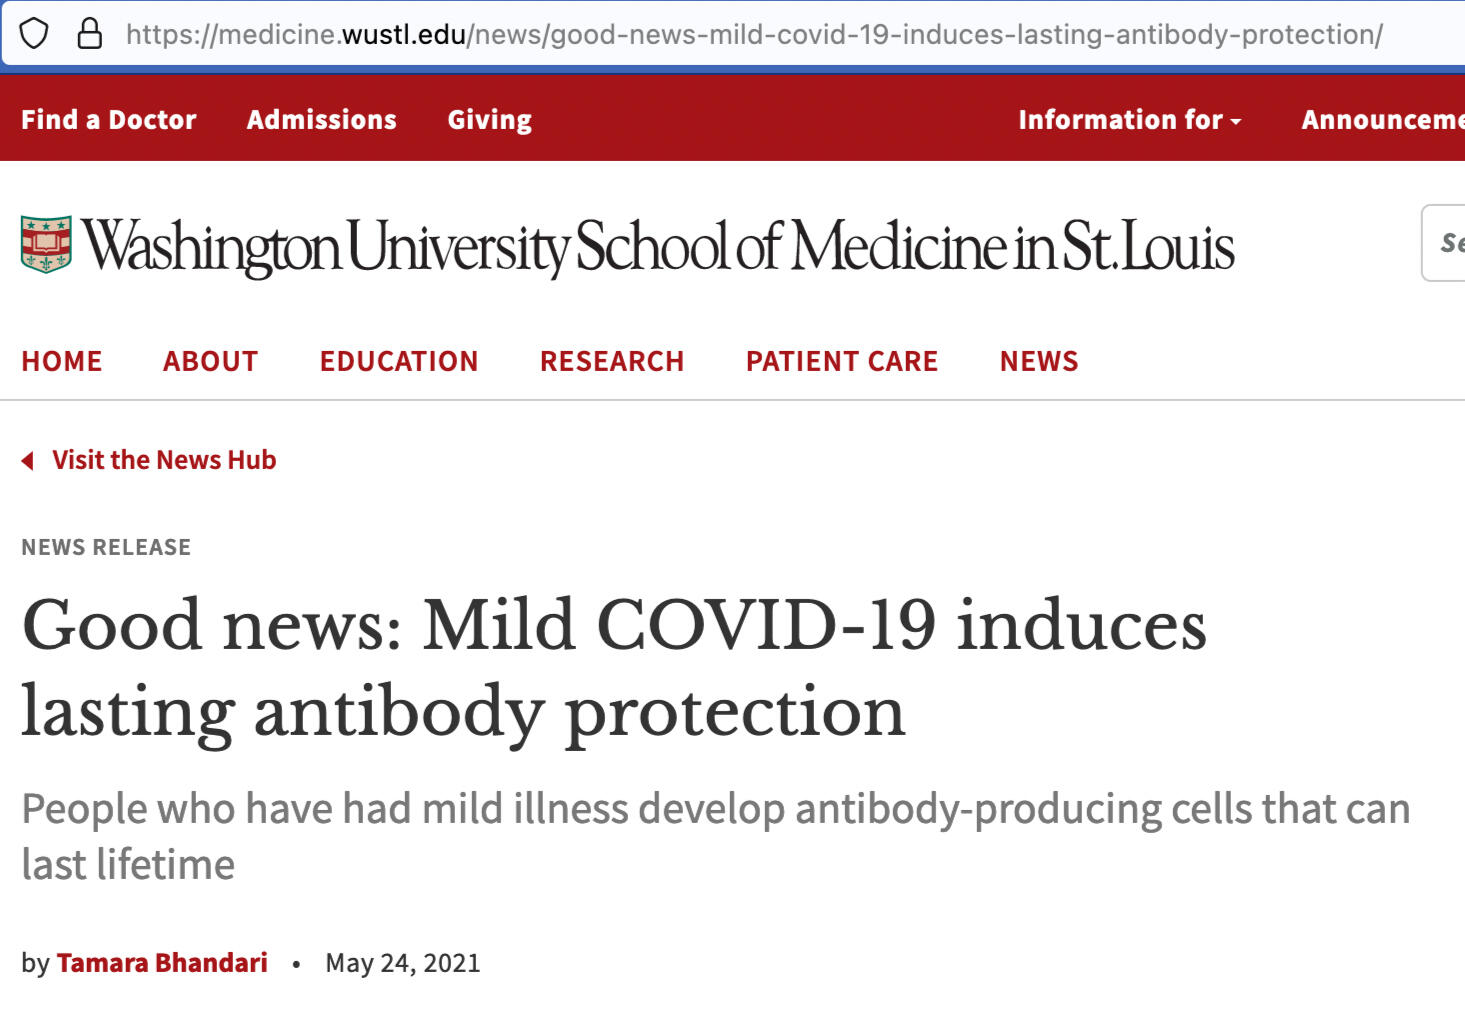Select ABOUT in main navigation

(x=211, y=361)
